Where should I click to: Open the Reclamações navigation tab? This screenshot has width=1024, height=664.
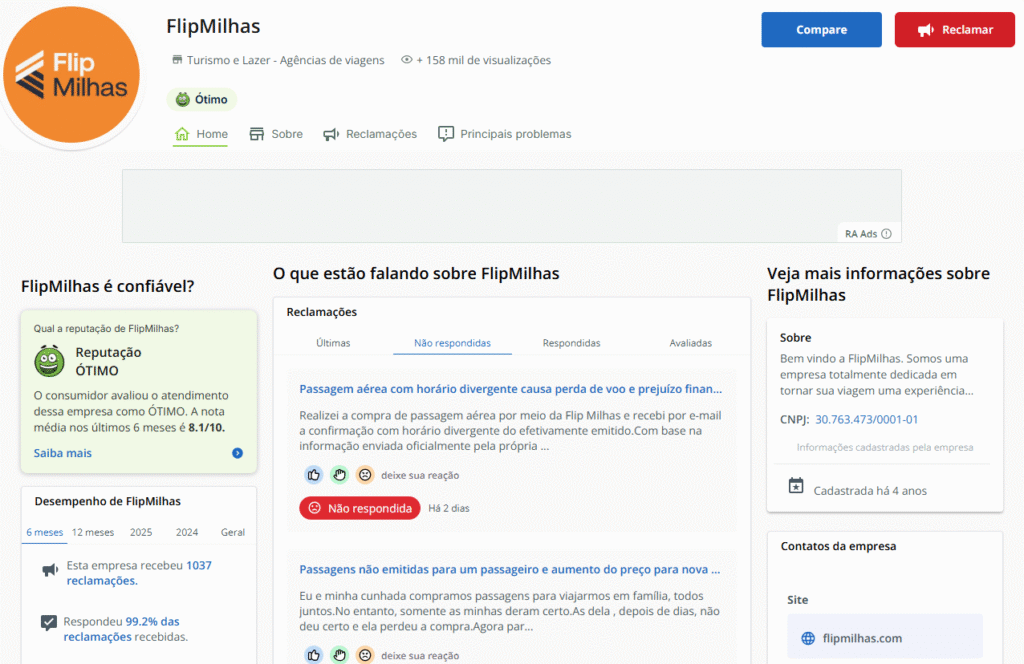pyautogui.click(x=370, y=134)
